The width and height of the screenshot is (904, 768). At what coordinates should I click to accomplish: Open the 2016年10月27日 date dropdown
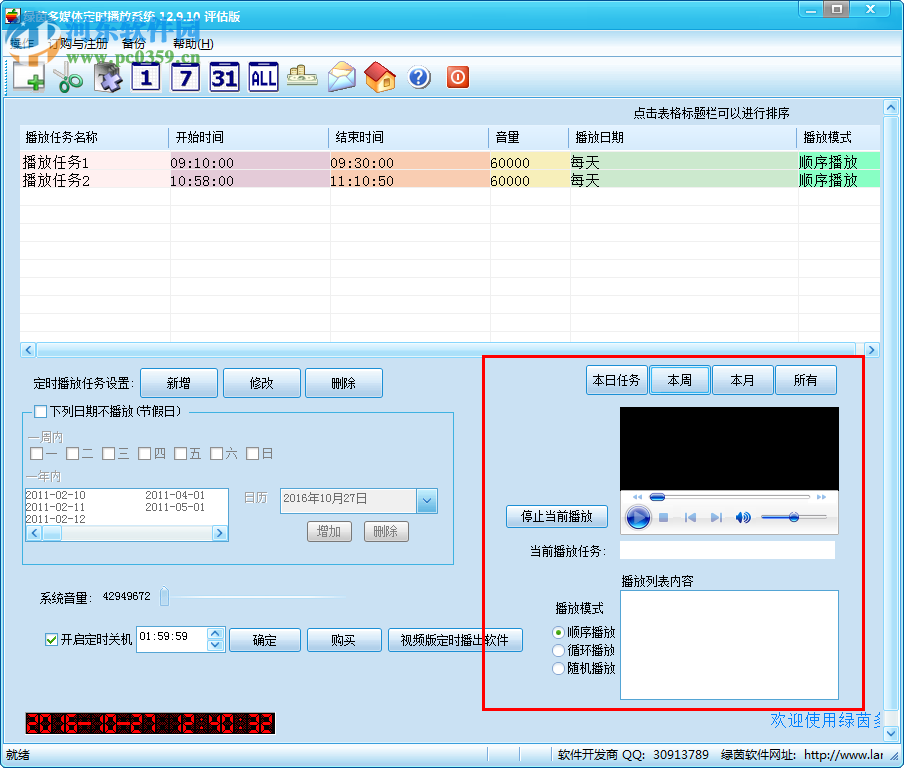tap(429, 499)
